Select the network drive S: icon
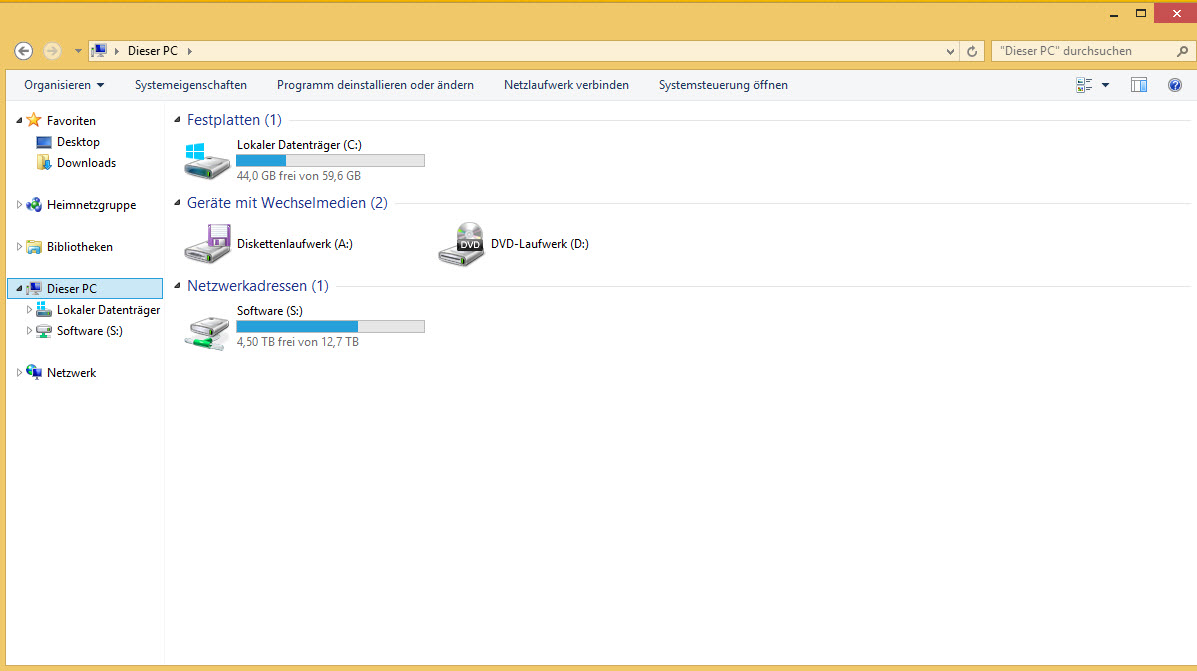This screenshot has width=1197, height=671. [207, 332]
